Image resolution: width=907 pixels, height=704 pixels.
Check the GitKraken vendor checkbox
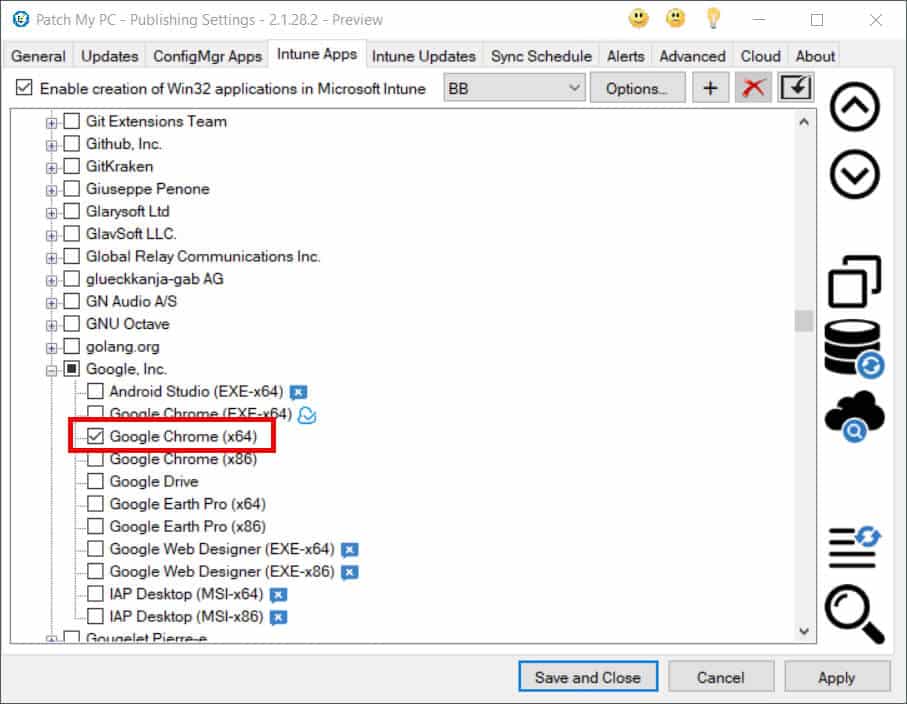72,166
